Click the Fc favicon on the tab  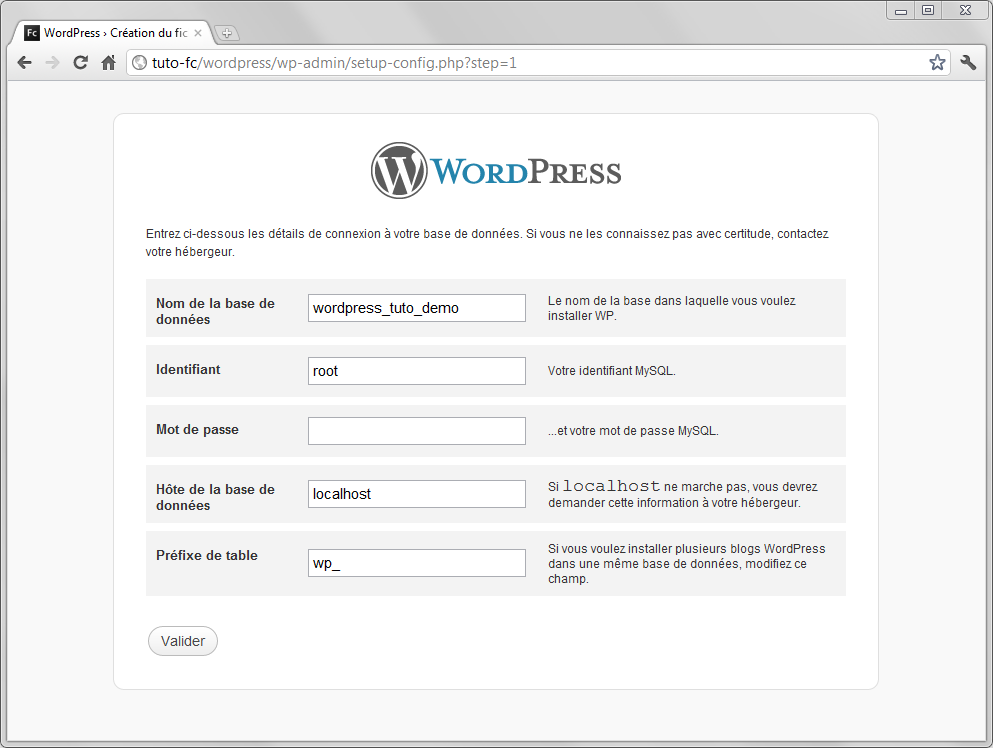click(32, 33)
